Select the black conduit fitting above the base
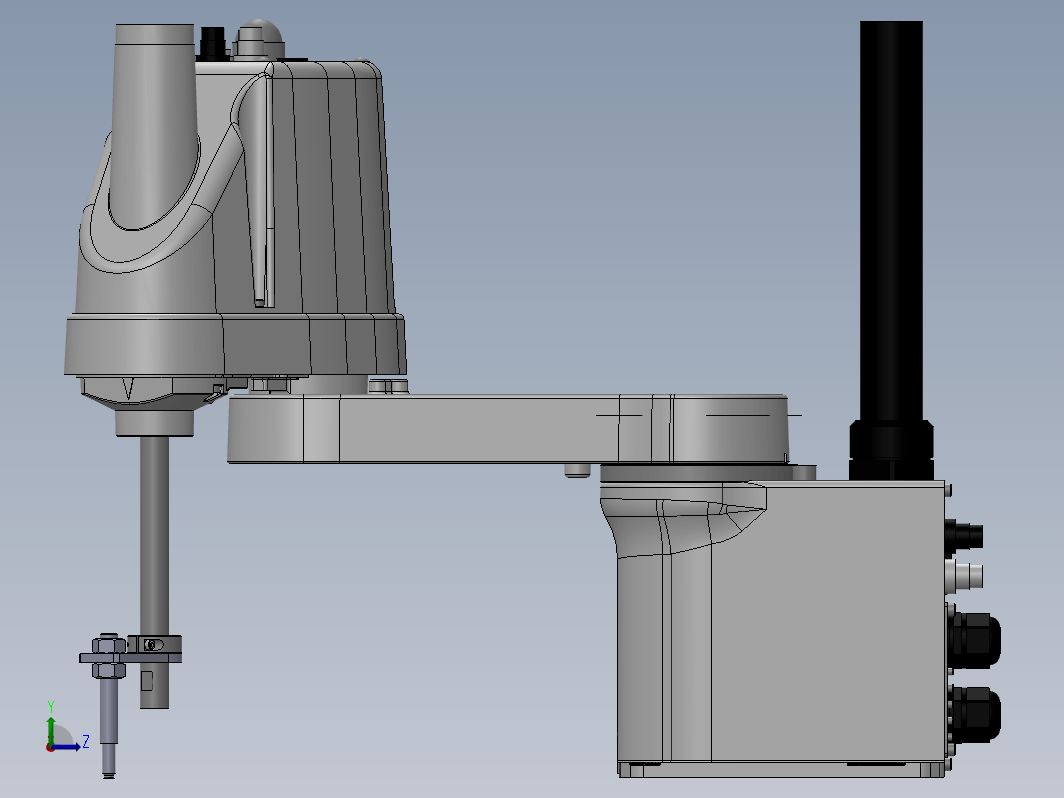1064x798 pixels. (x=891, y=449)
